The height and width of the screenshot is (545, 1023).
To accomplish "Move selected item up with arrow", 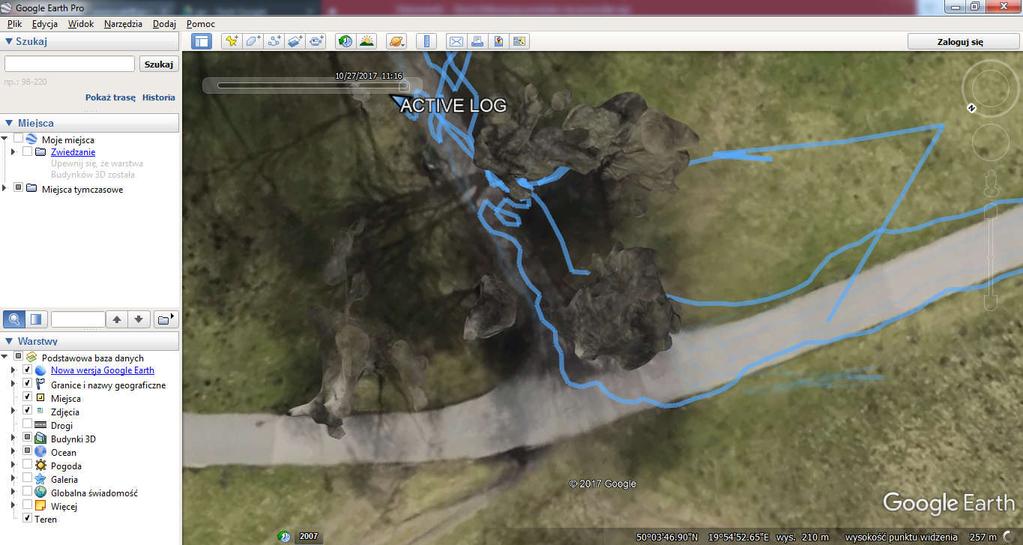I will tap(117, 319).
